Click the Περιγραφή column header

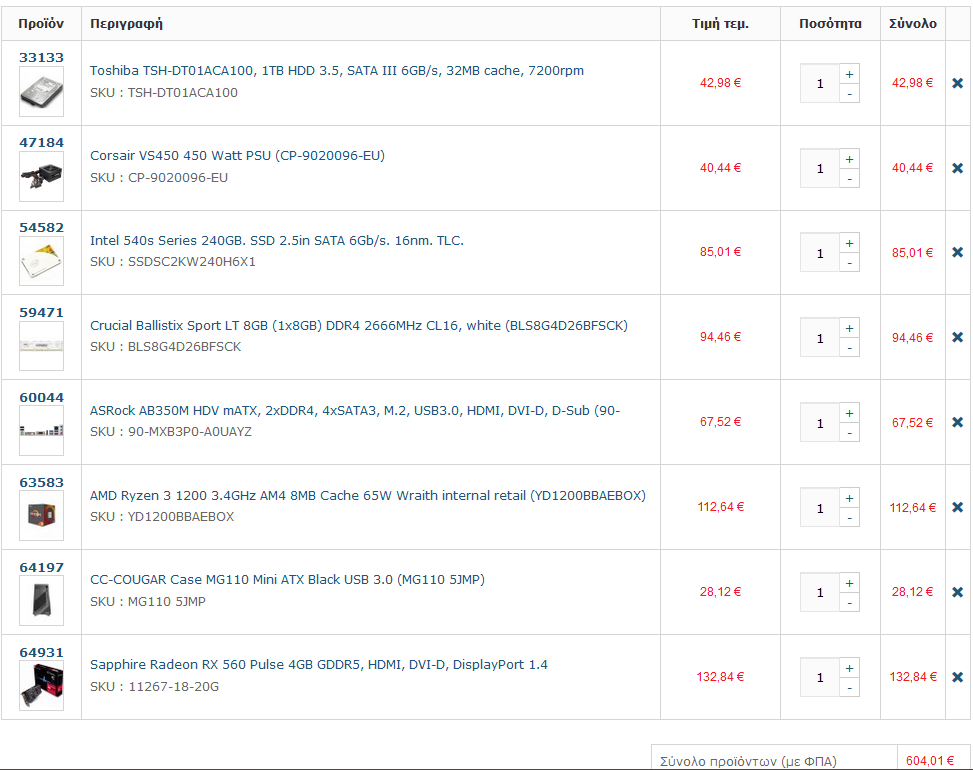tap(127, 24)
